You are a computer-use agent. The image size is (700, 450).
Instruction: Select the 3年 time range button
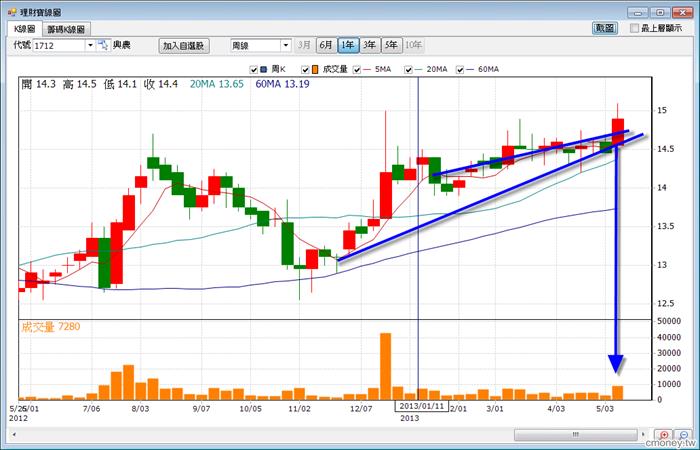(x=370, y=46)
